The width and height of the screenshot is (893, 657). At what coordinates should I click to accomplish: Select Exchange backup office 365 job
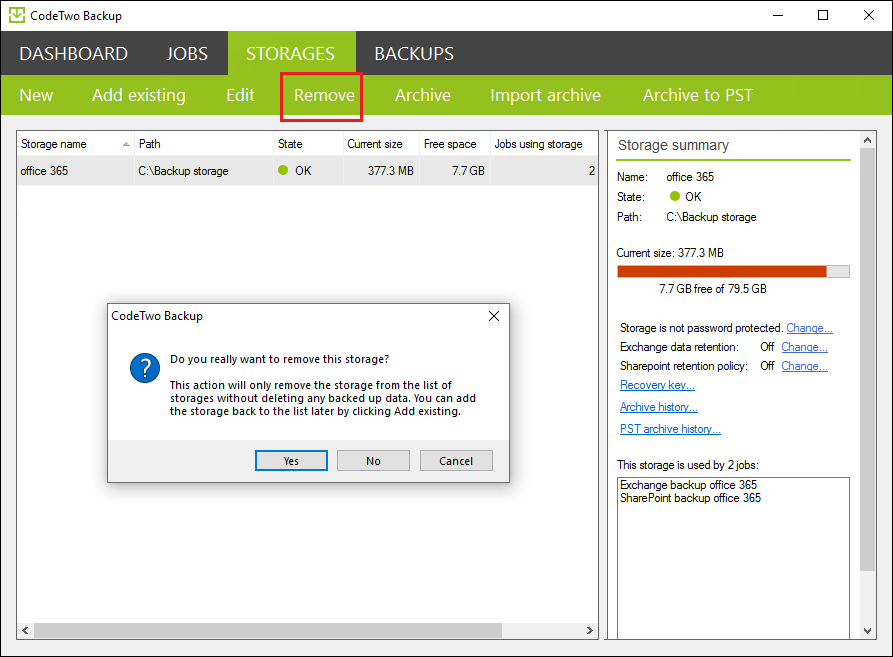pos(689,485)
